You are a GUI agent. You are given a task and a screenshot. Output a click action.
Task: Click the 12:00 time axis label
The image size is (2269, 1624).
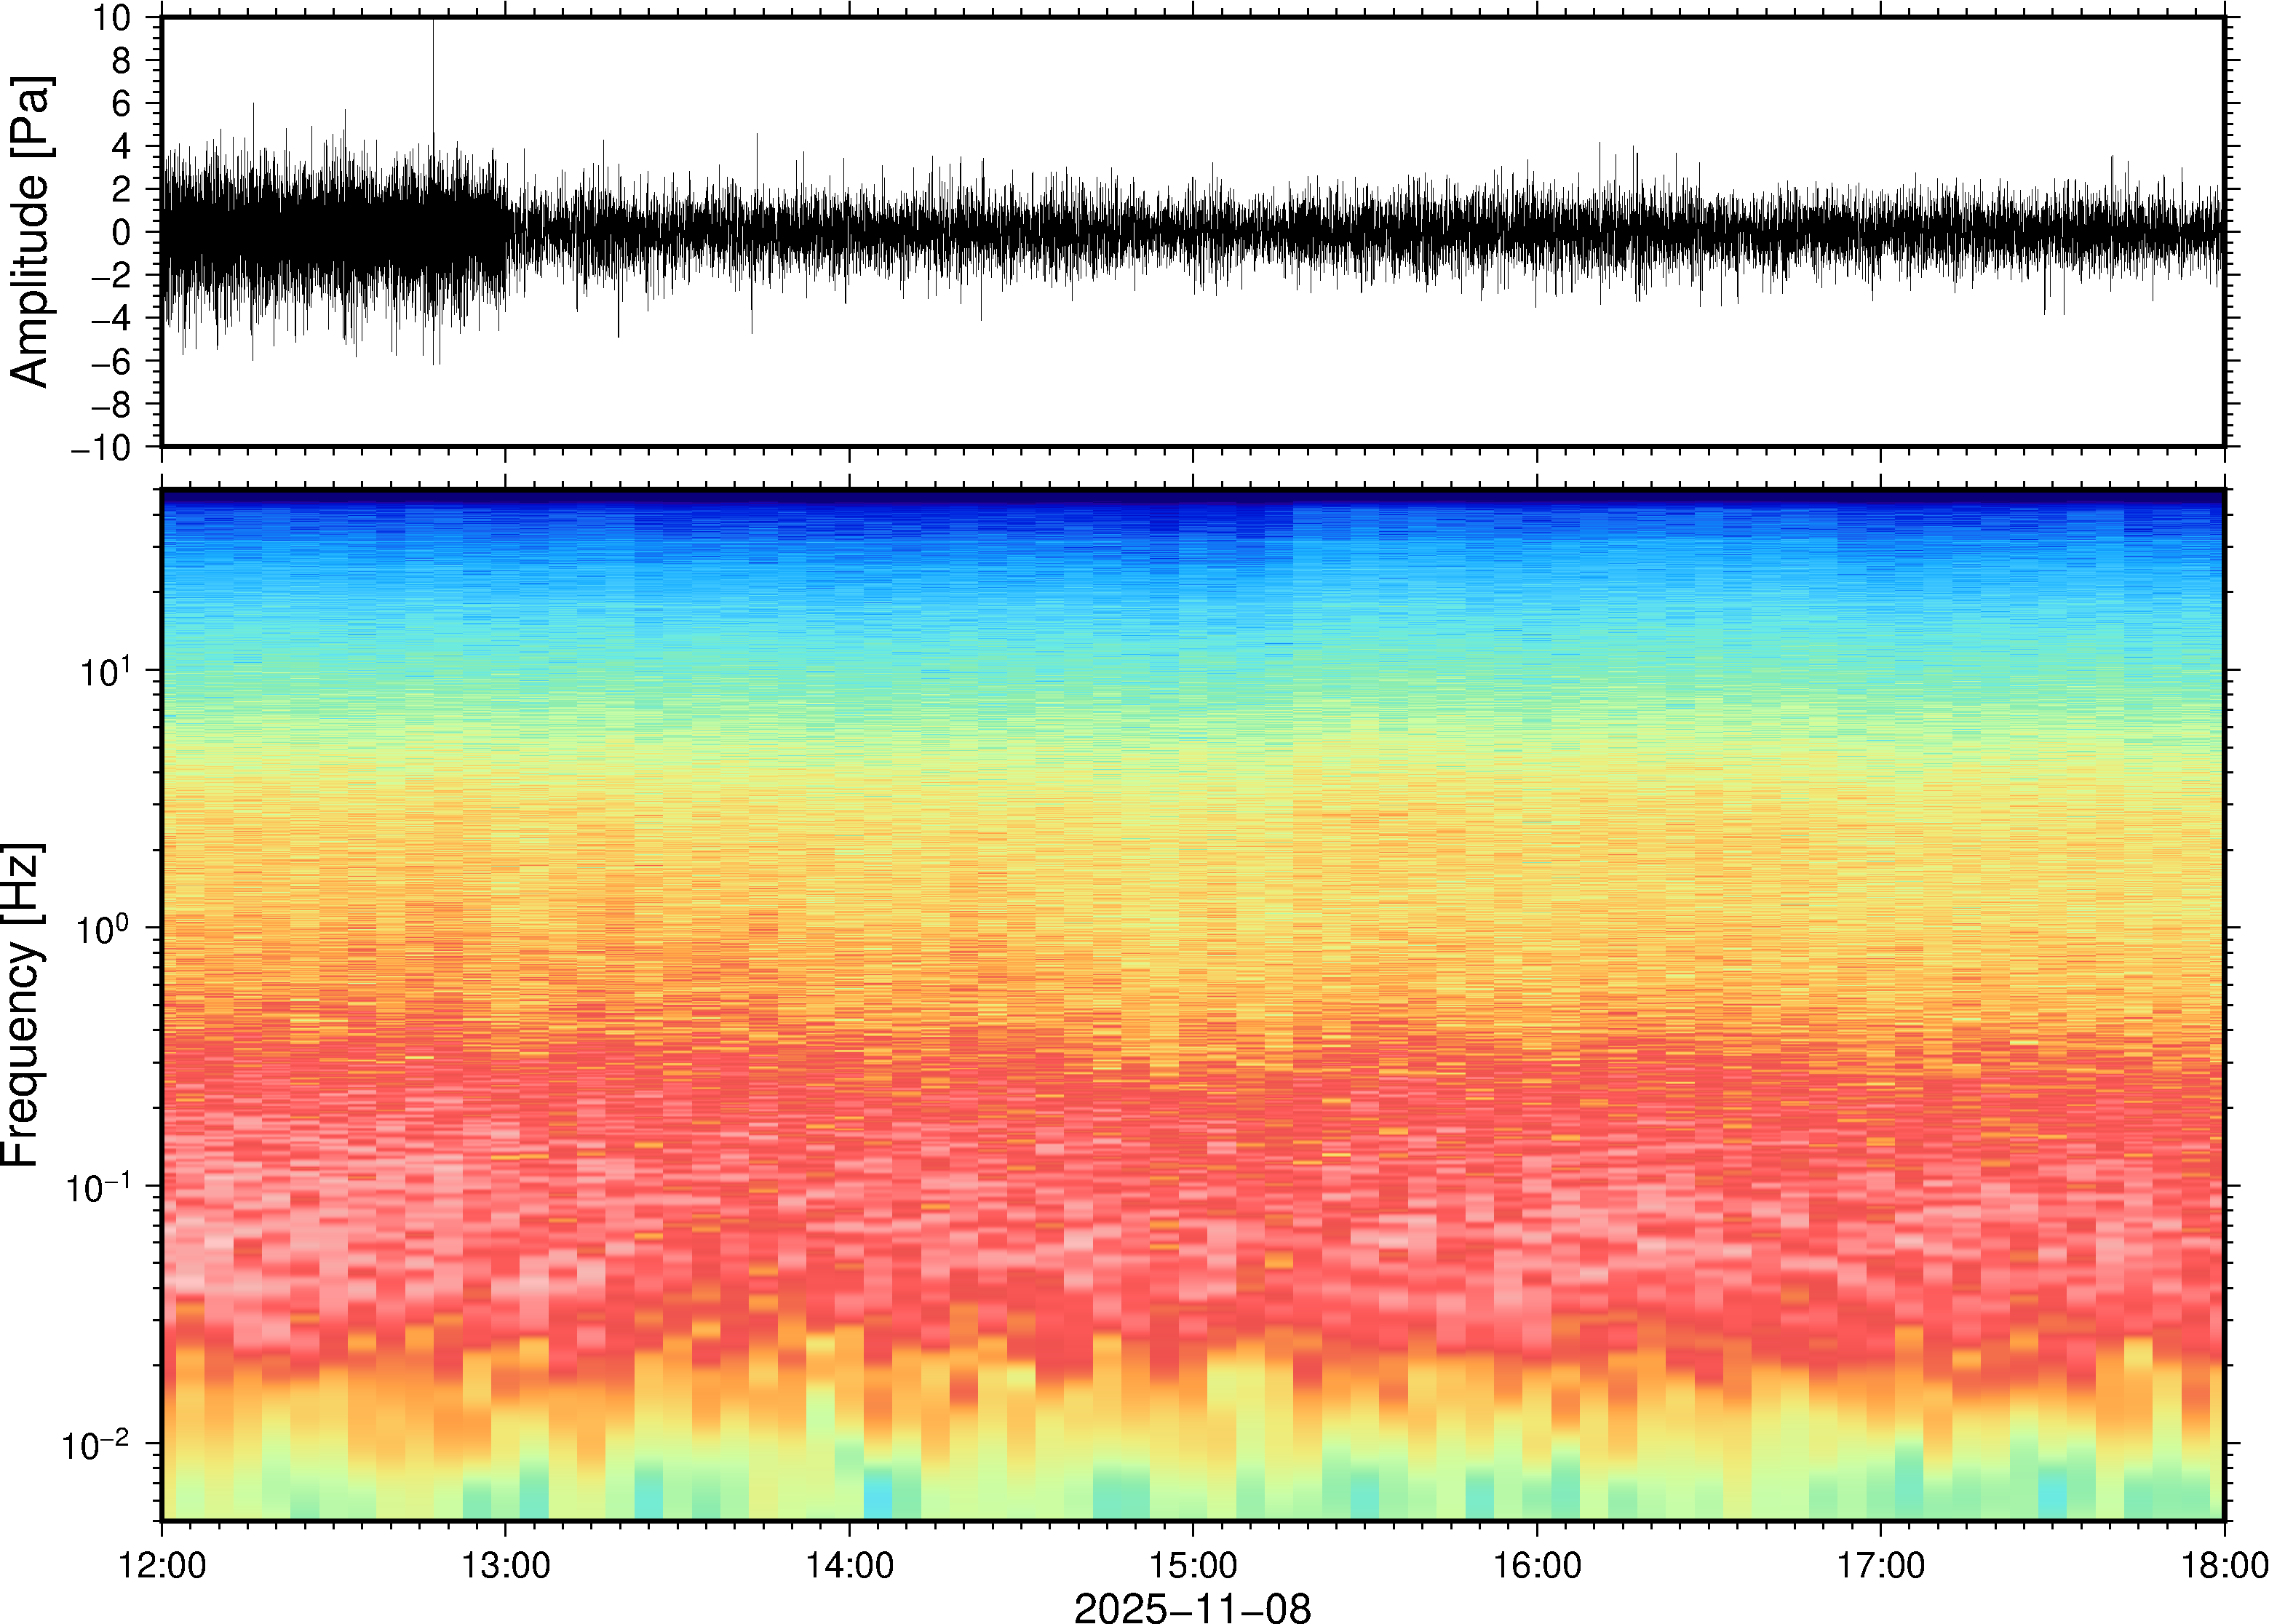point(161,1565)
